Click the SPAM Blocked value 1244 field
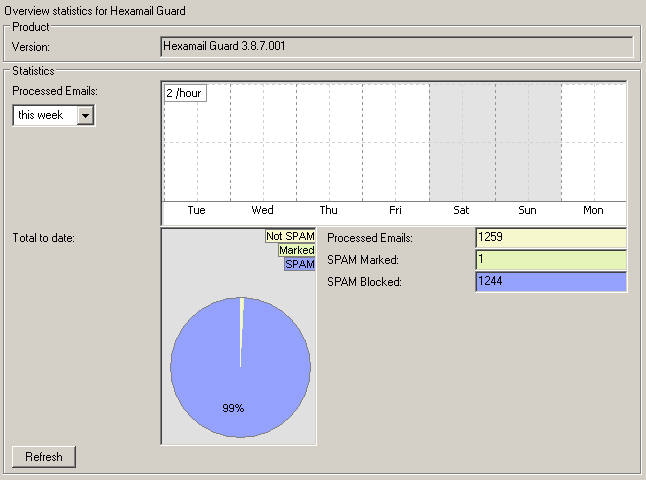 (550, 282)
